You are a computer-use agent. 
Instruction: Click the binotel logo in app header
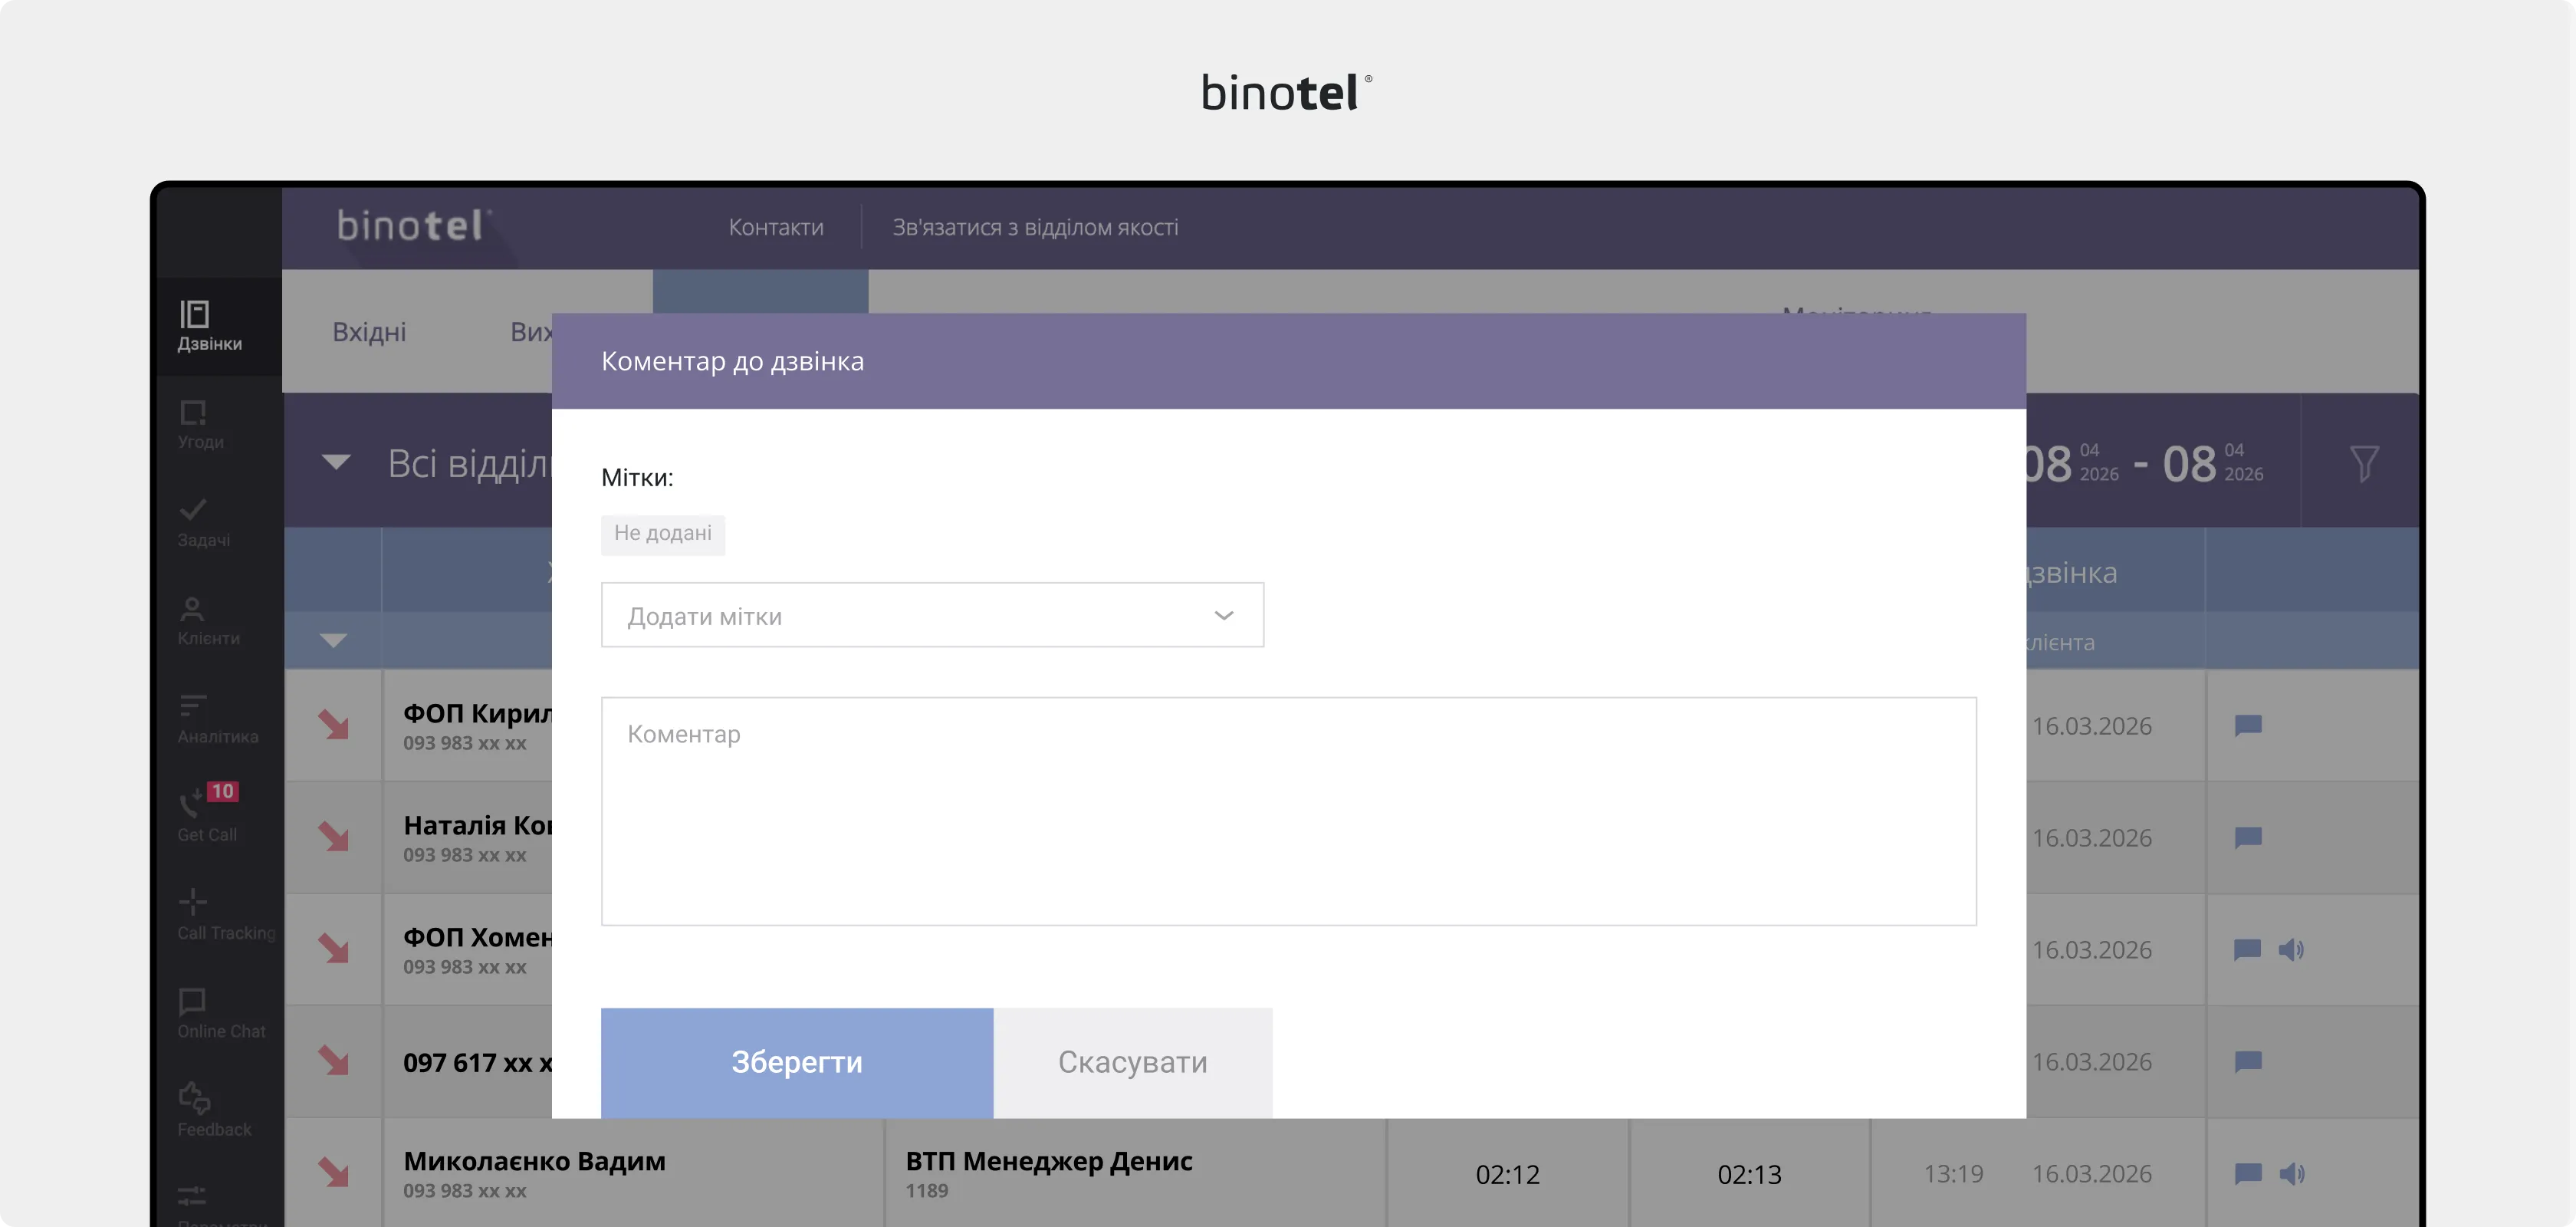pyautogui.click(x=413, y=225)
